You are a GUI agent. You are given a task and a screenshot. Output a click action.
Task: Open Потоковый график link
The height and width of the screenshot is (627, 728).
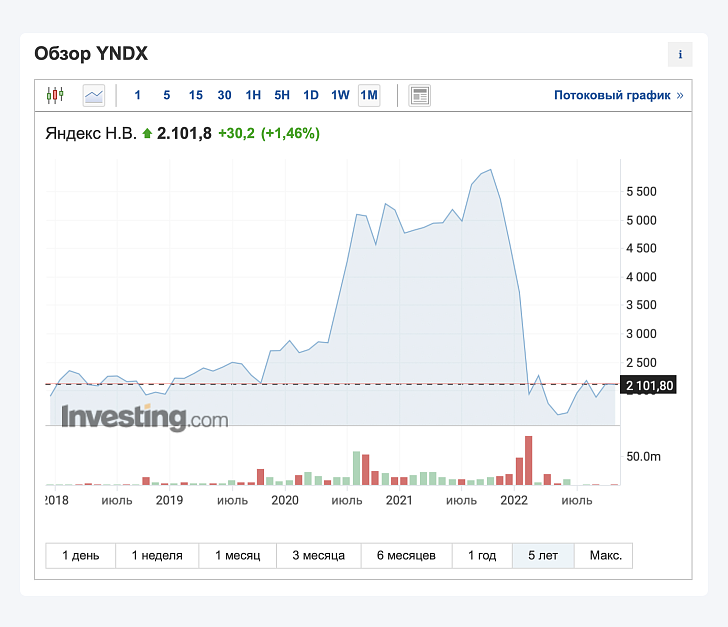point(618,95)
